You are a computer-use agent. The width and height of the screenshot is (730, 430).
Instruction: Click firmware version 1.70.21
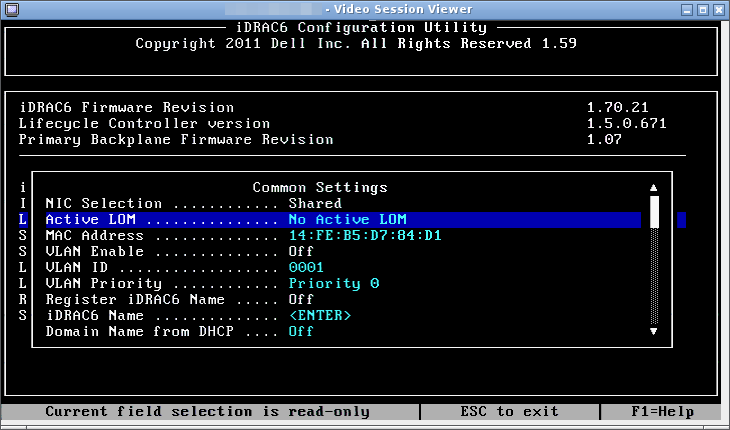[617, 108]
